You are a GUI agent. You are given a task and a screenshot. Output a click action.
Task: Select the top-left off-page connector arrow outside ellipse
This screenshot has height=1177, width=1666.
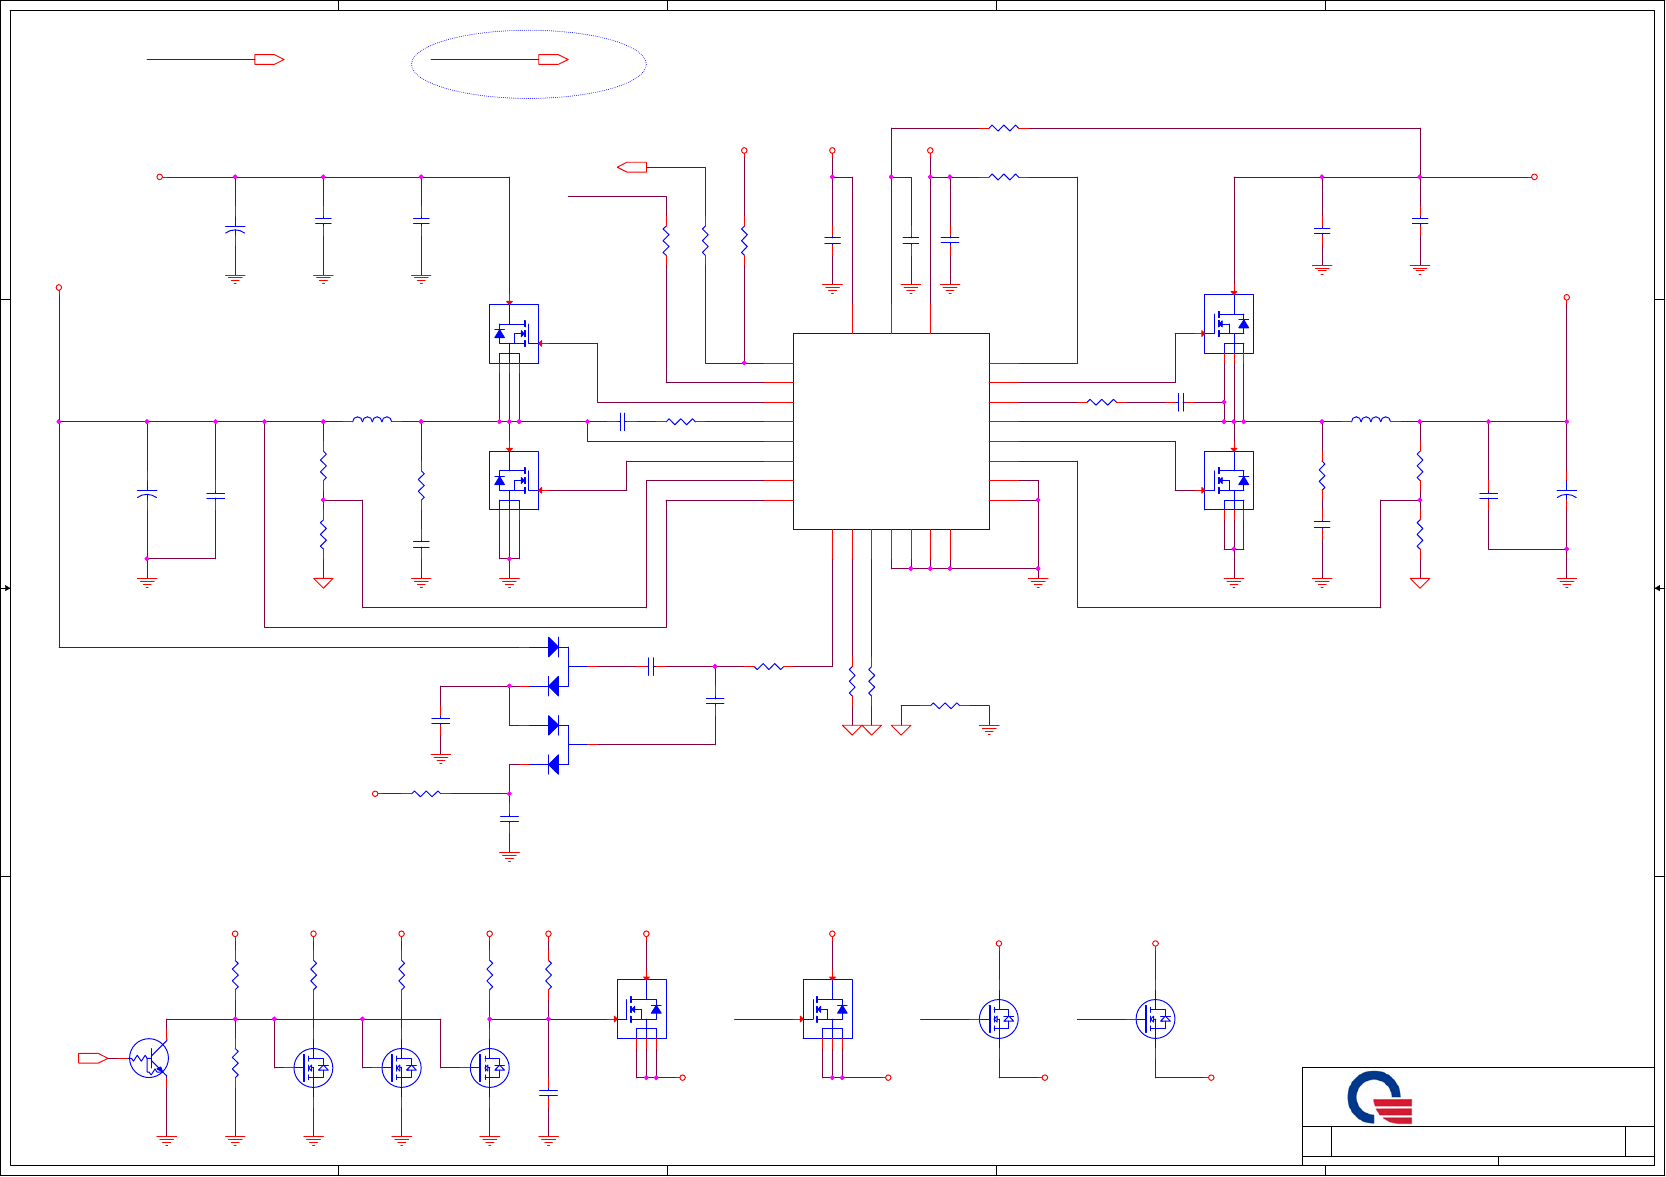269,60
